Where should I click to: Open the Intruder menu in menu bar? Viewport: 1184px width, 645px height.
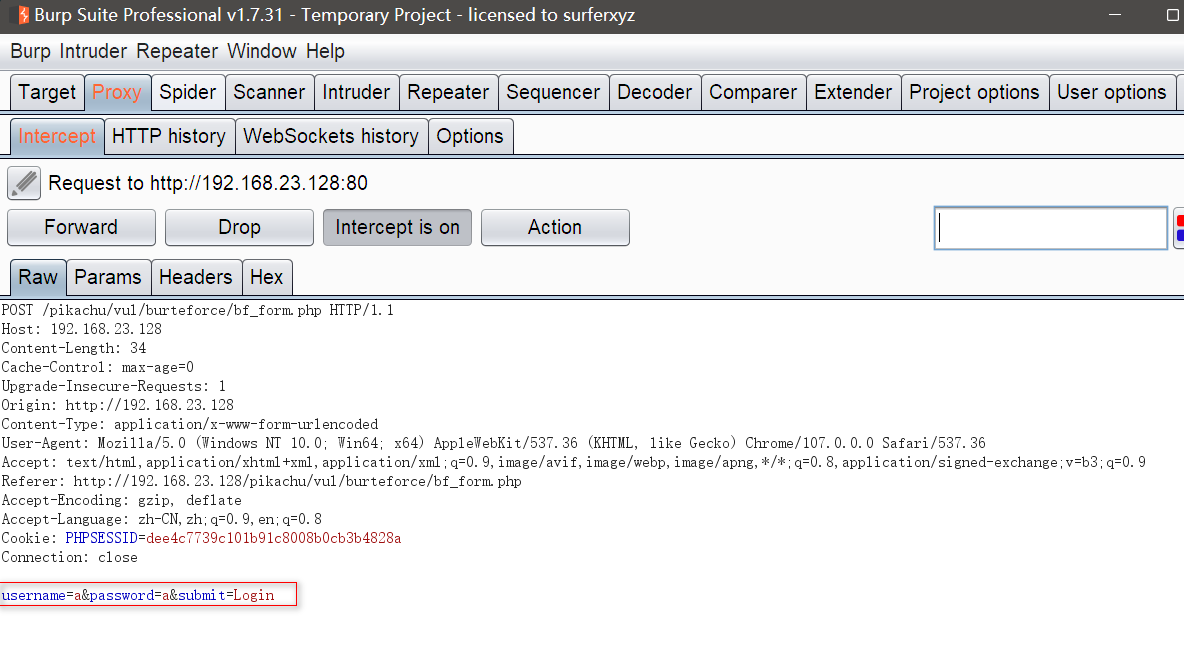(93, 51)
